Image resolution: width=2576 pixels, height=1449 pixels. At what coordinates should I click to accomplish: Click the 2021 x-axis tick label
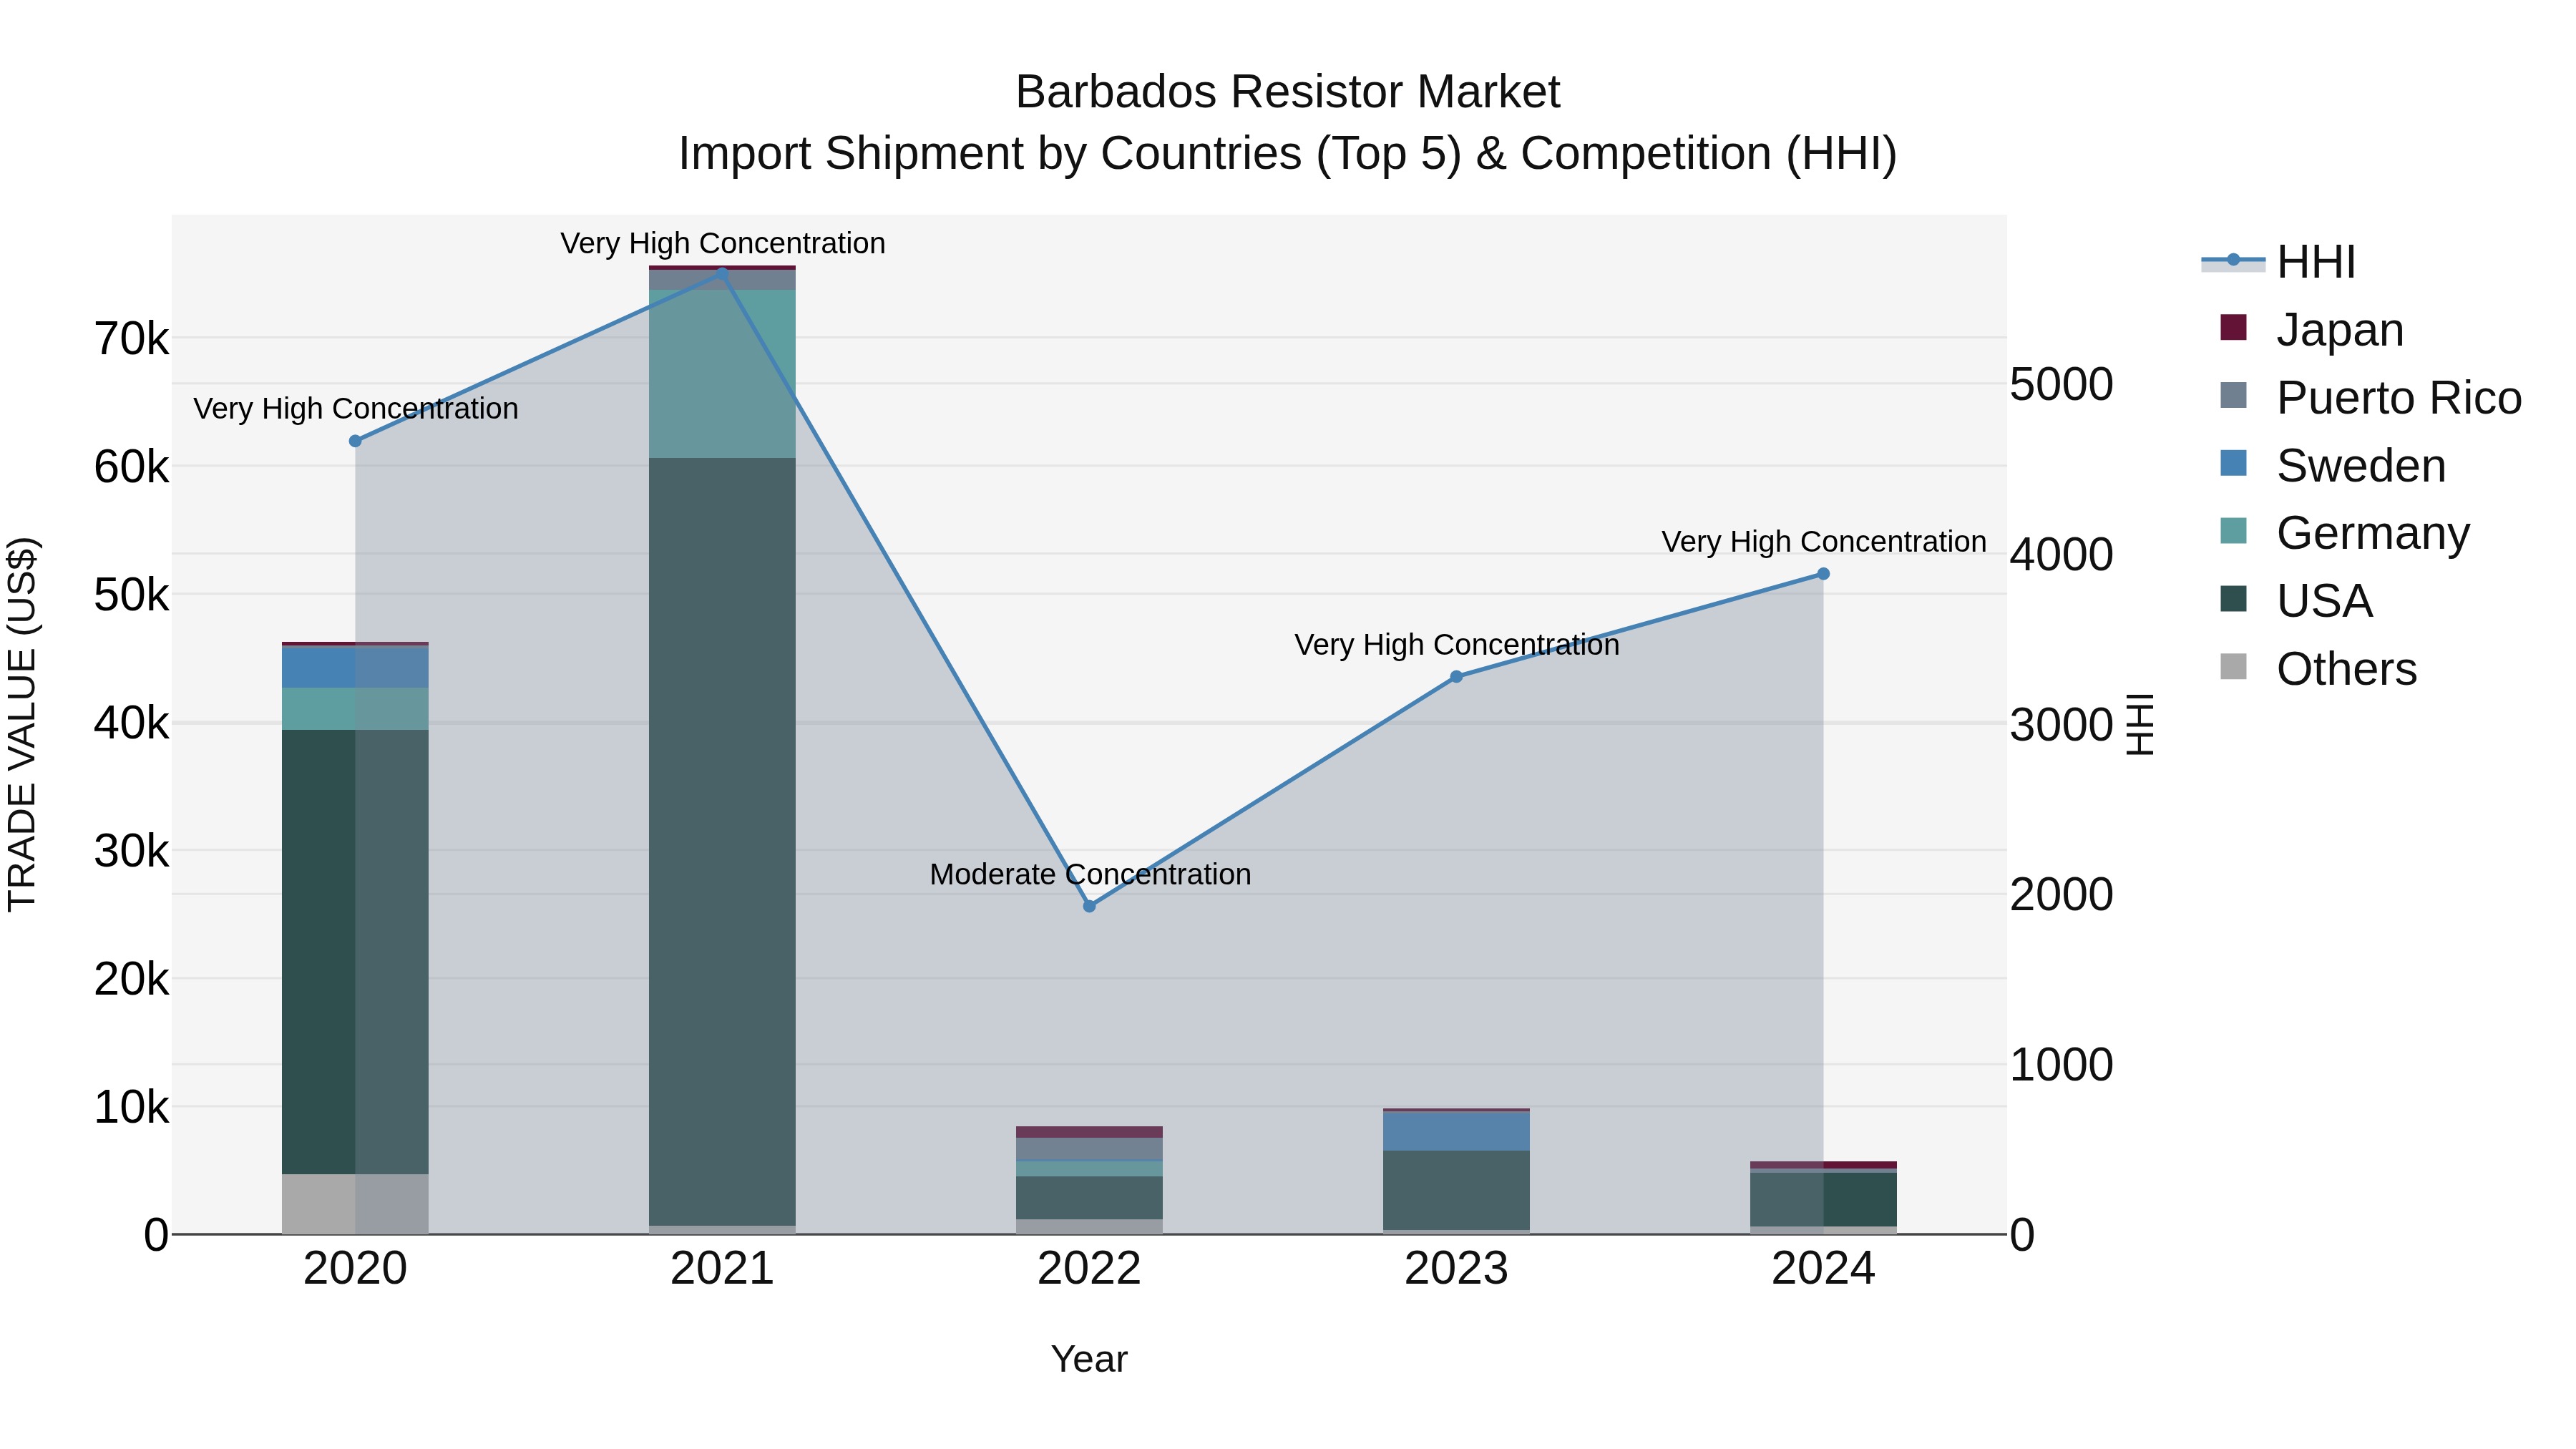tap(722, 1269)
